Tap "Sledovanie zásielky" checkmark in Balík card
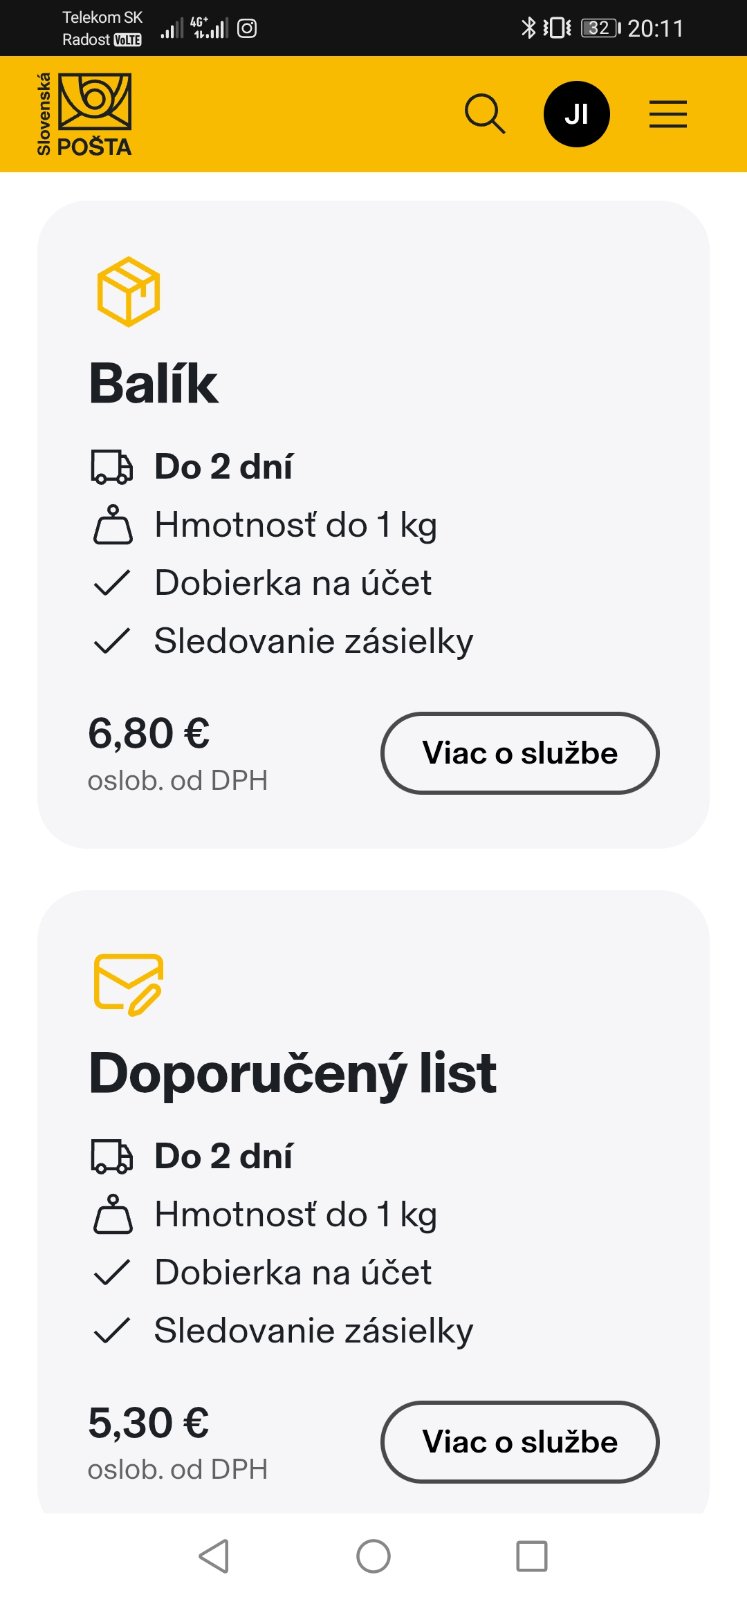Image resolution: width=747 pixels, height=1599 pixels. (112, 641)
